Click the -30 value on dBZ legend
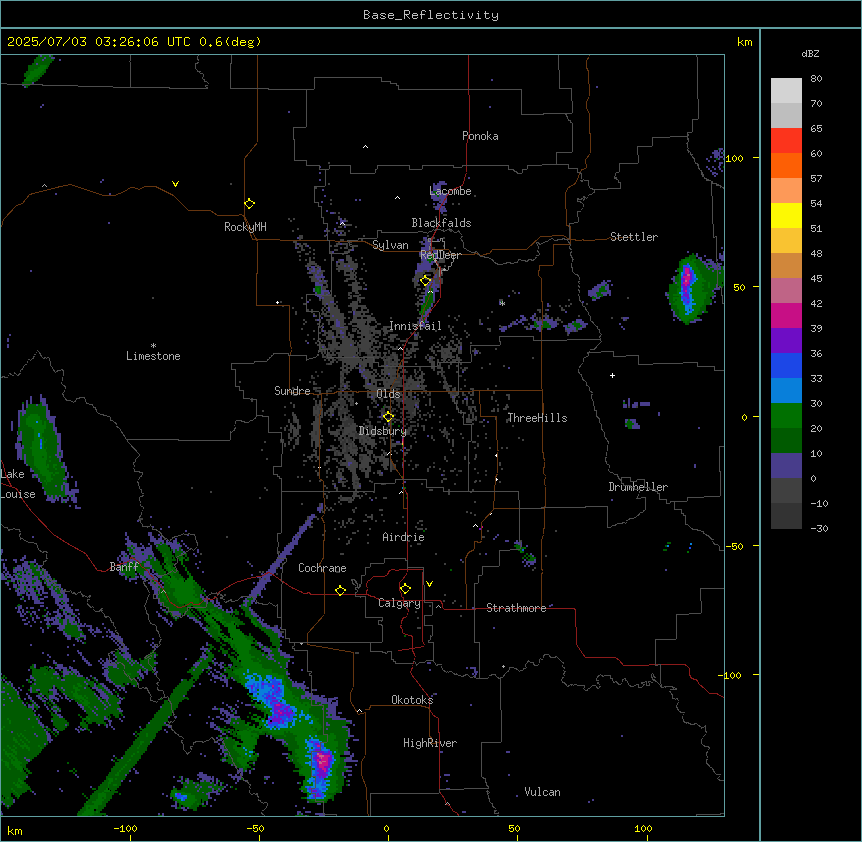The width and height of the screenshot is (862, 842). point(819,528)
